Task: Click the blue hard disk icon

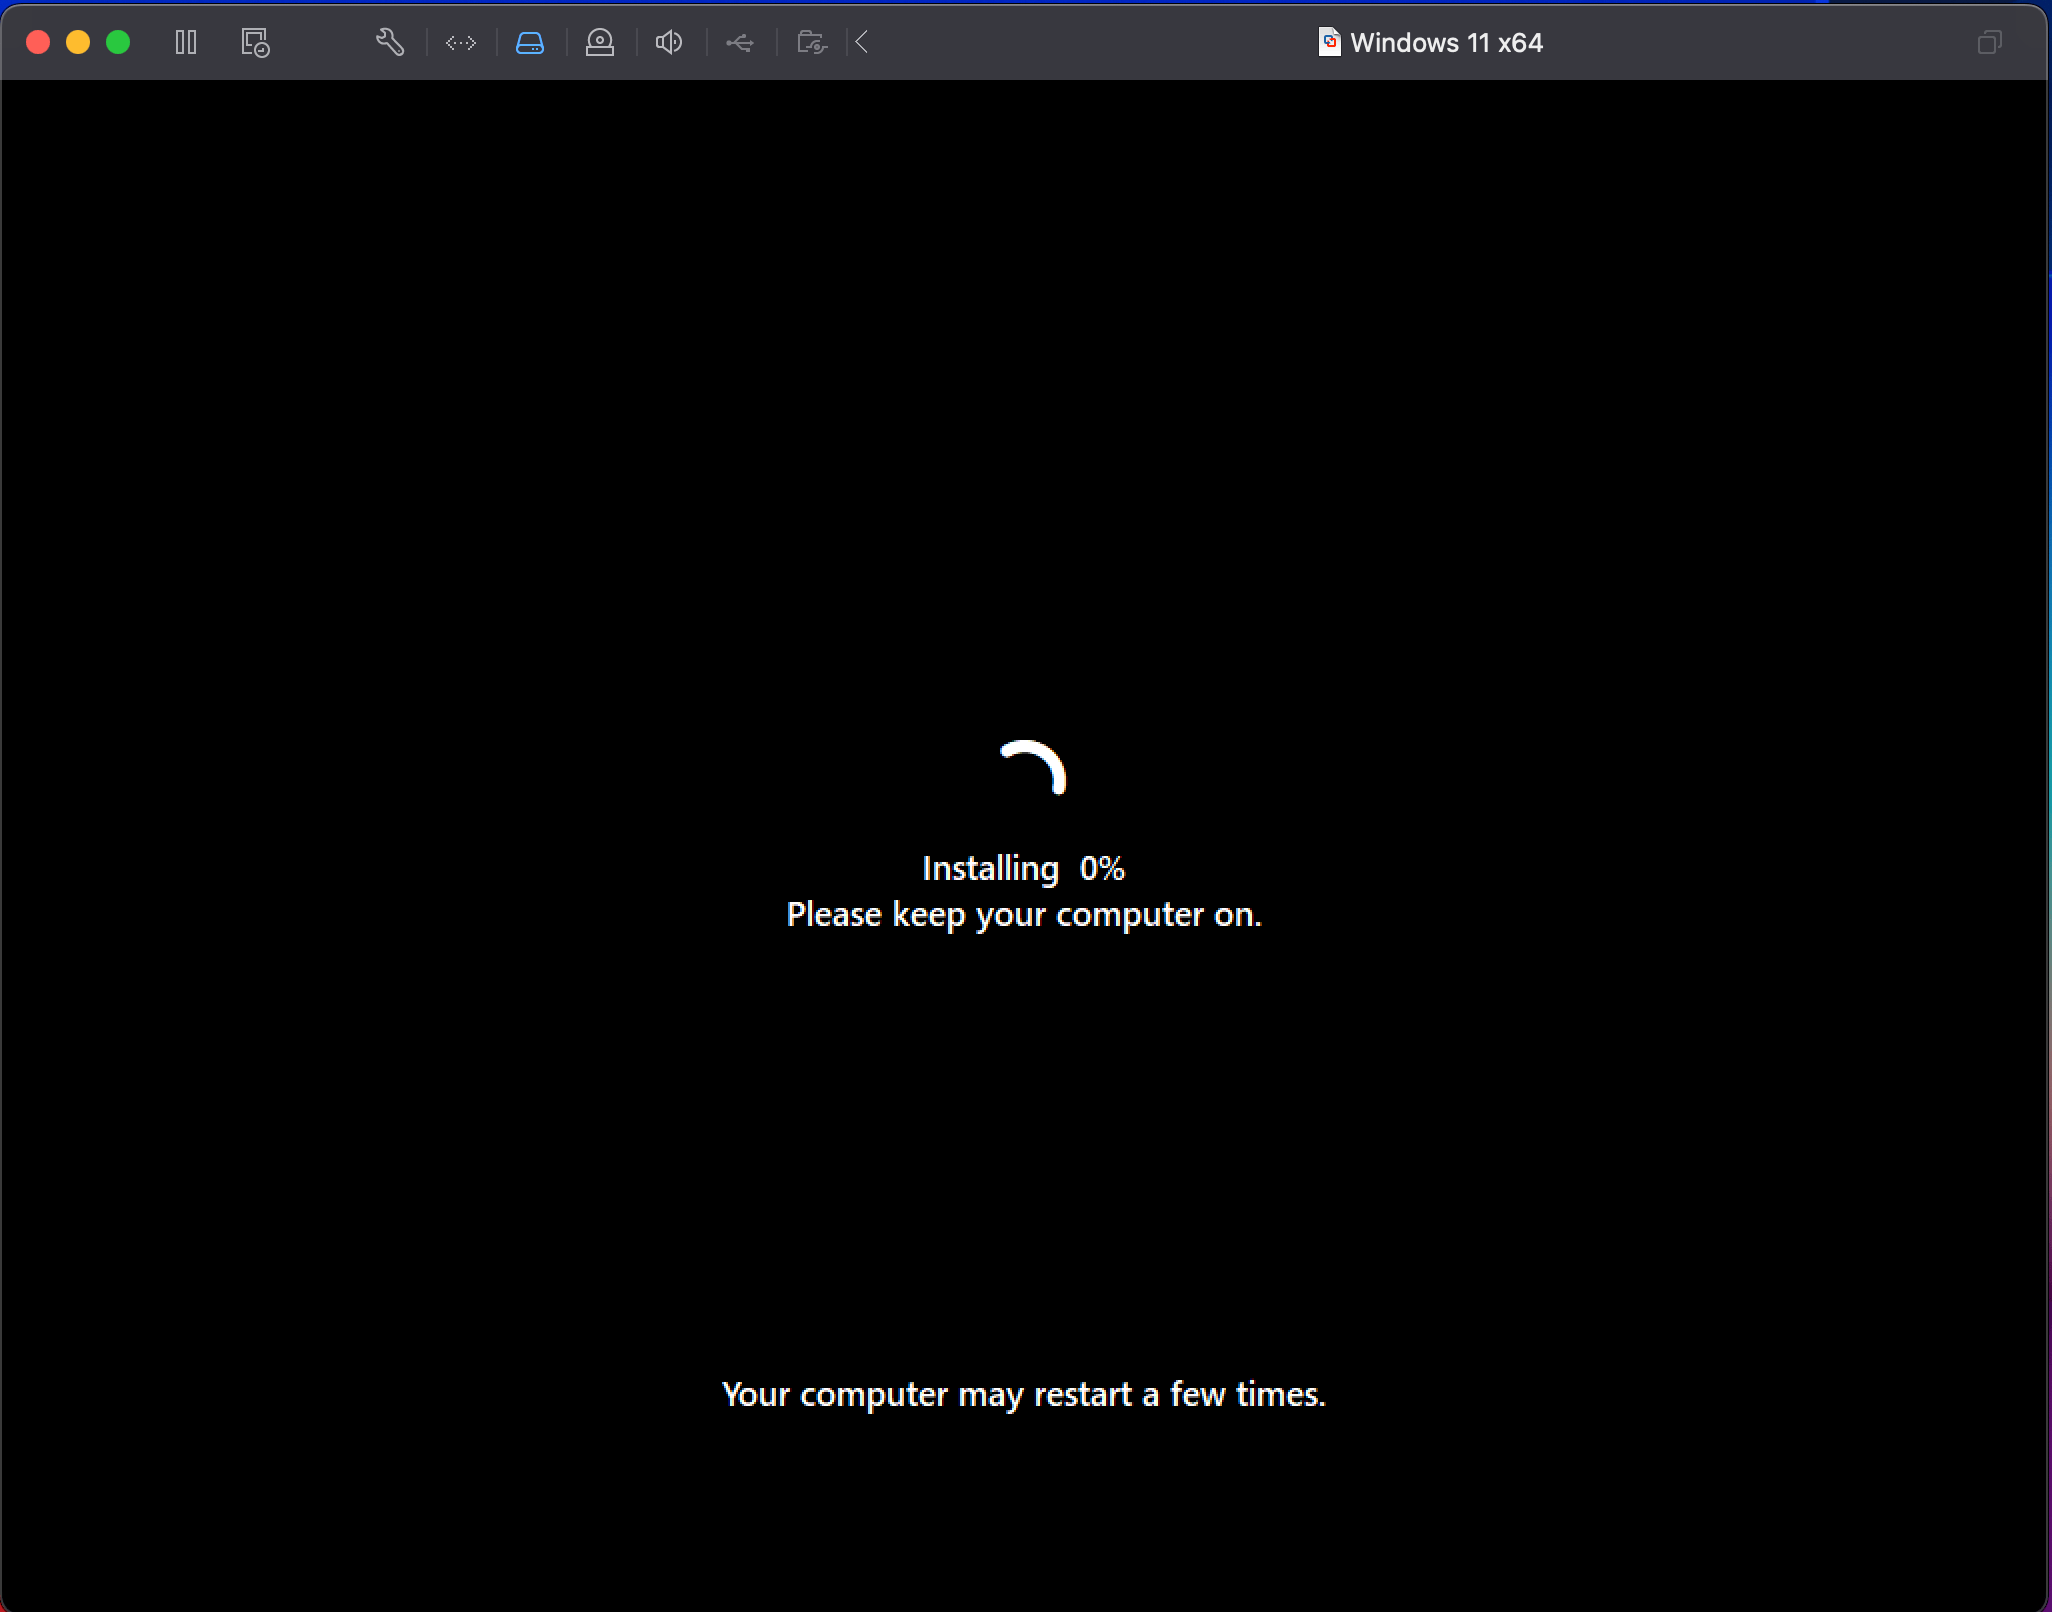Action: coord(530,42)
